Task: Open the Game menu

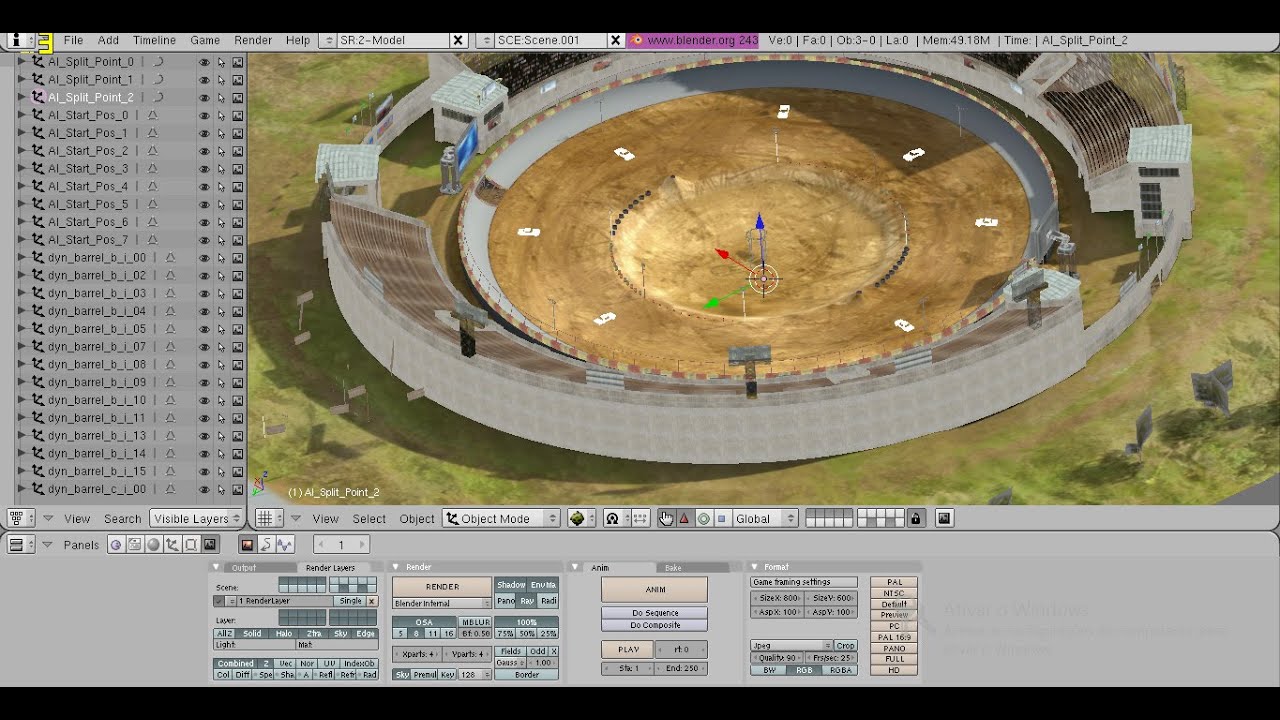Action: point(205,40)
